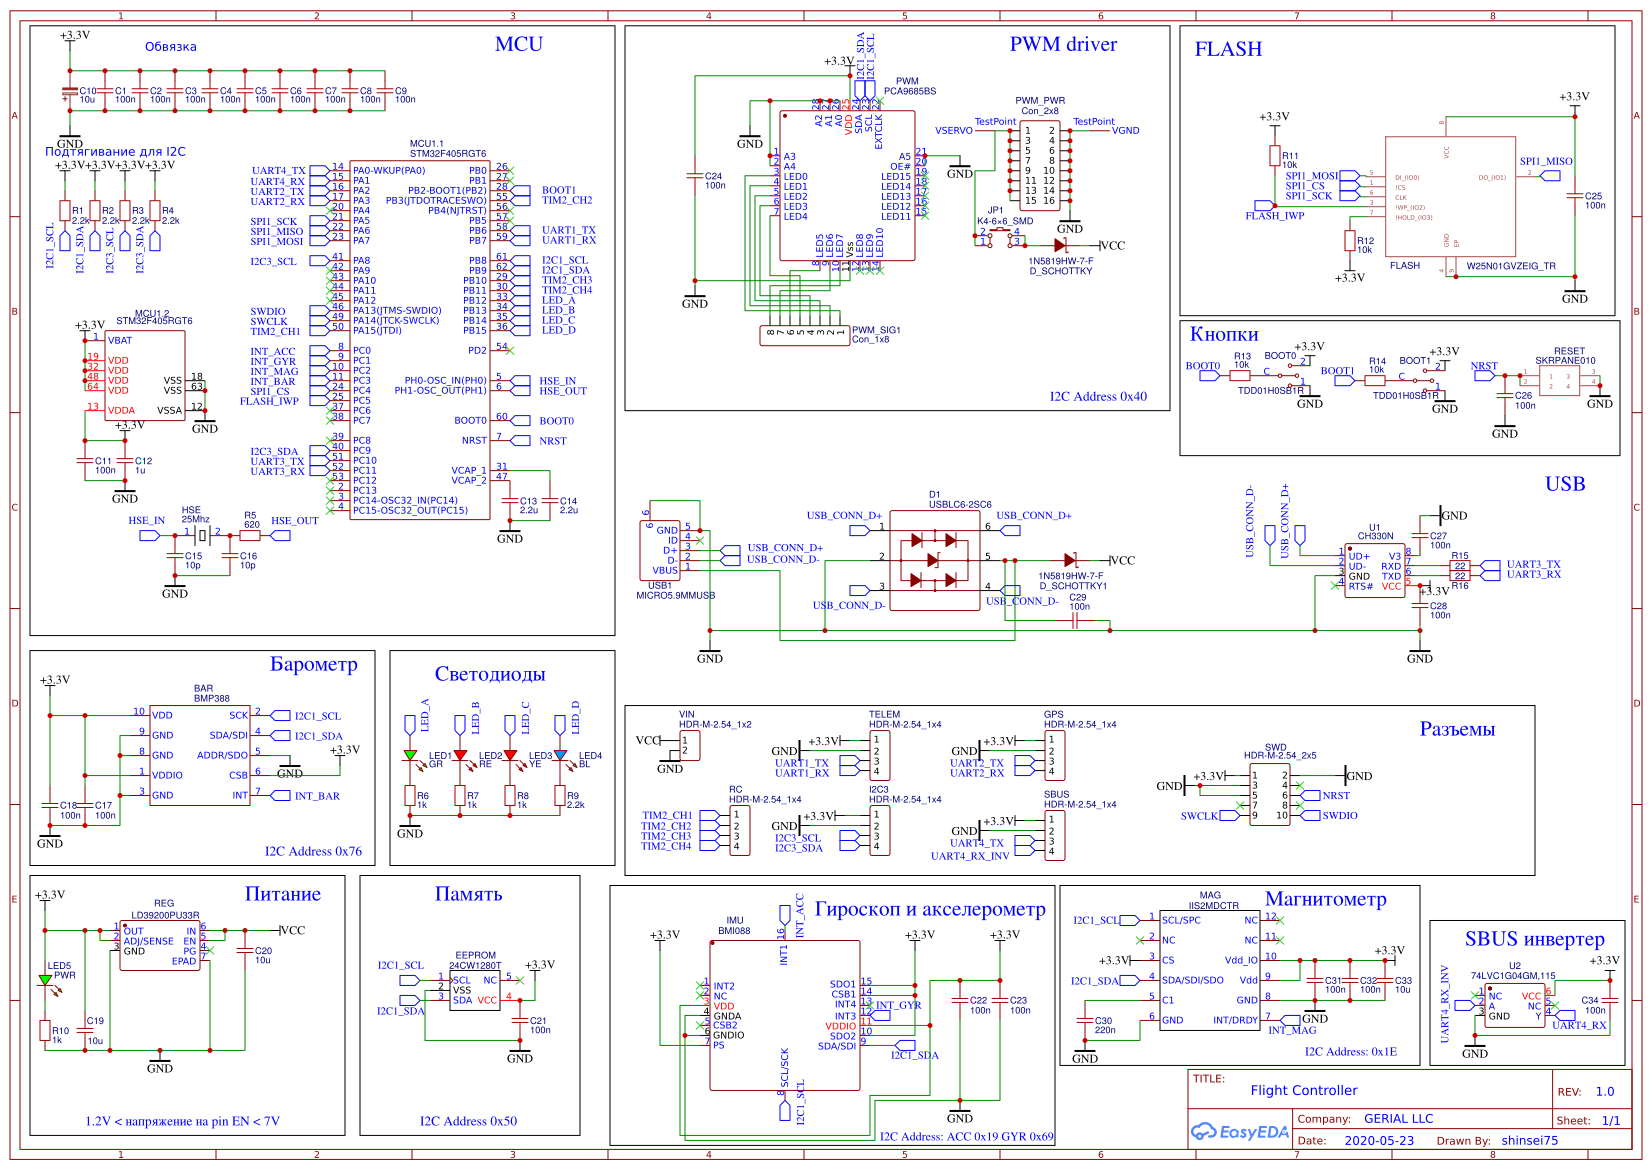Screen dimensions: 1652x1170
Task: Click the Flight Controller title text
Action: click(1303, 1090)
